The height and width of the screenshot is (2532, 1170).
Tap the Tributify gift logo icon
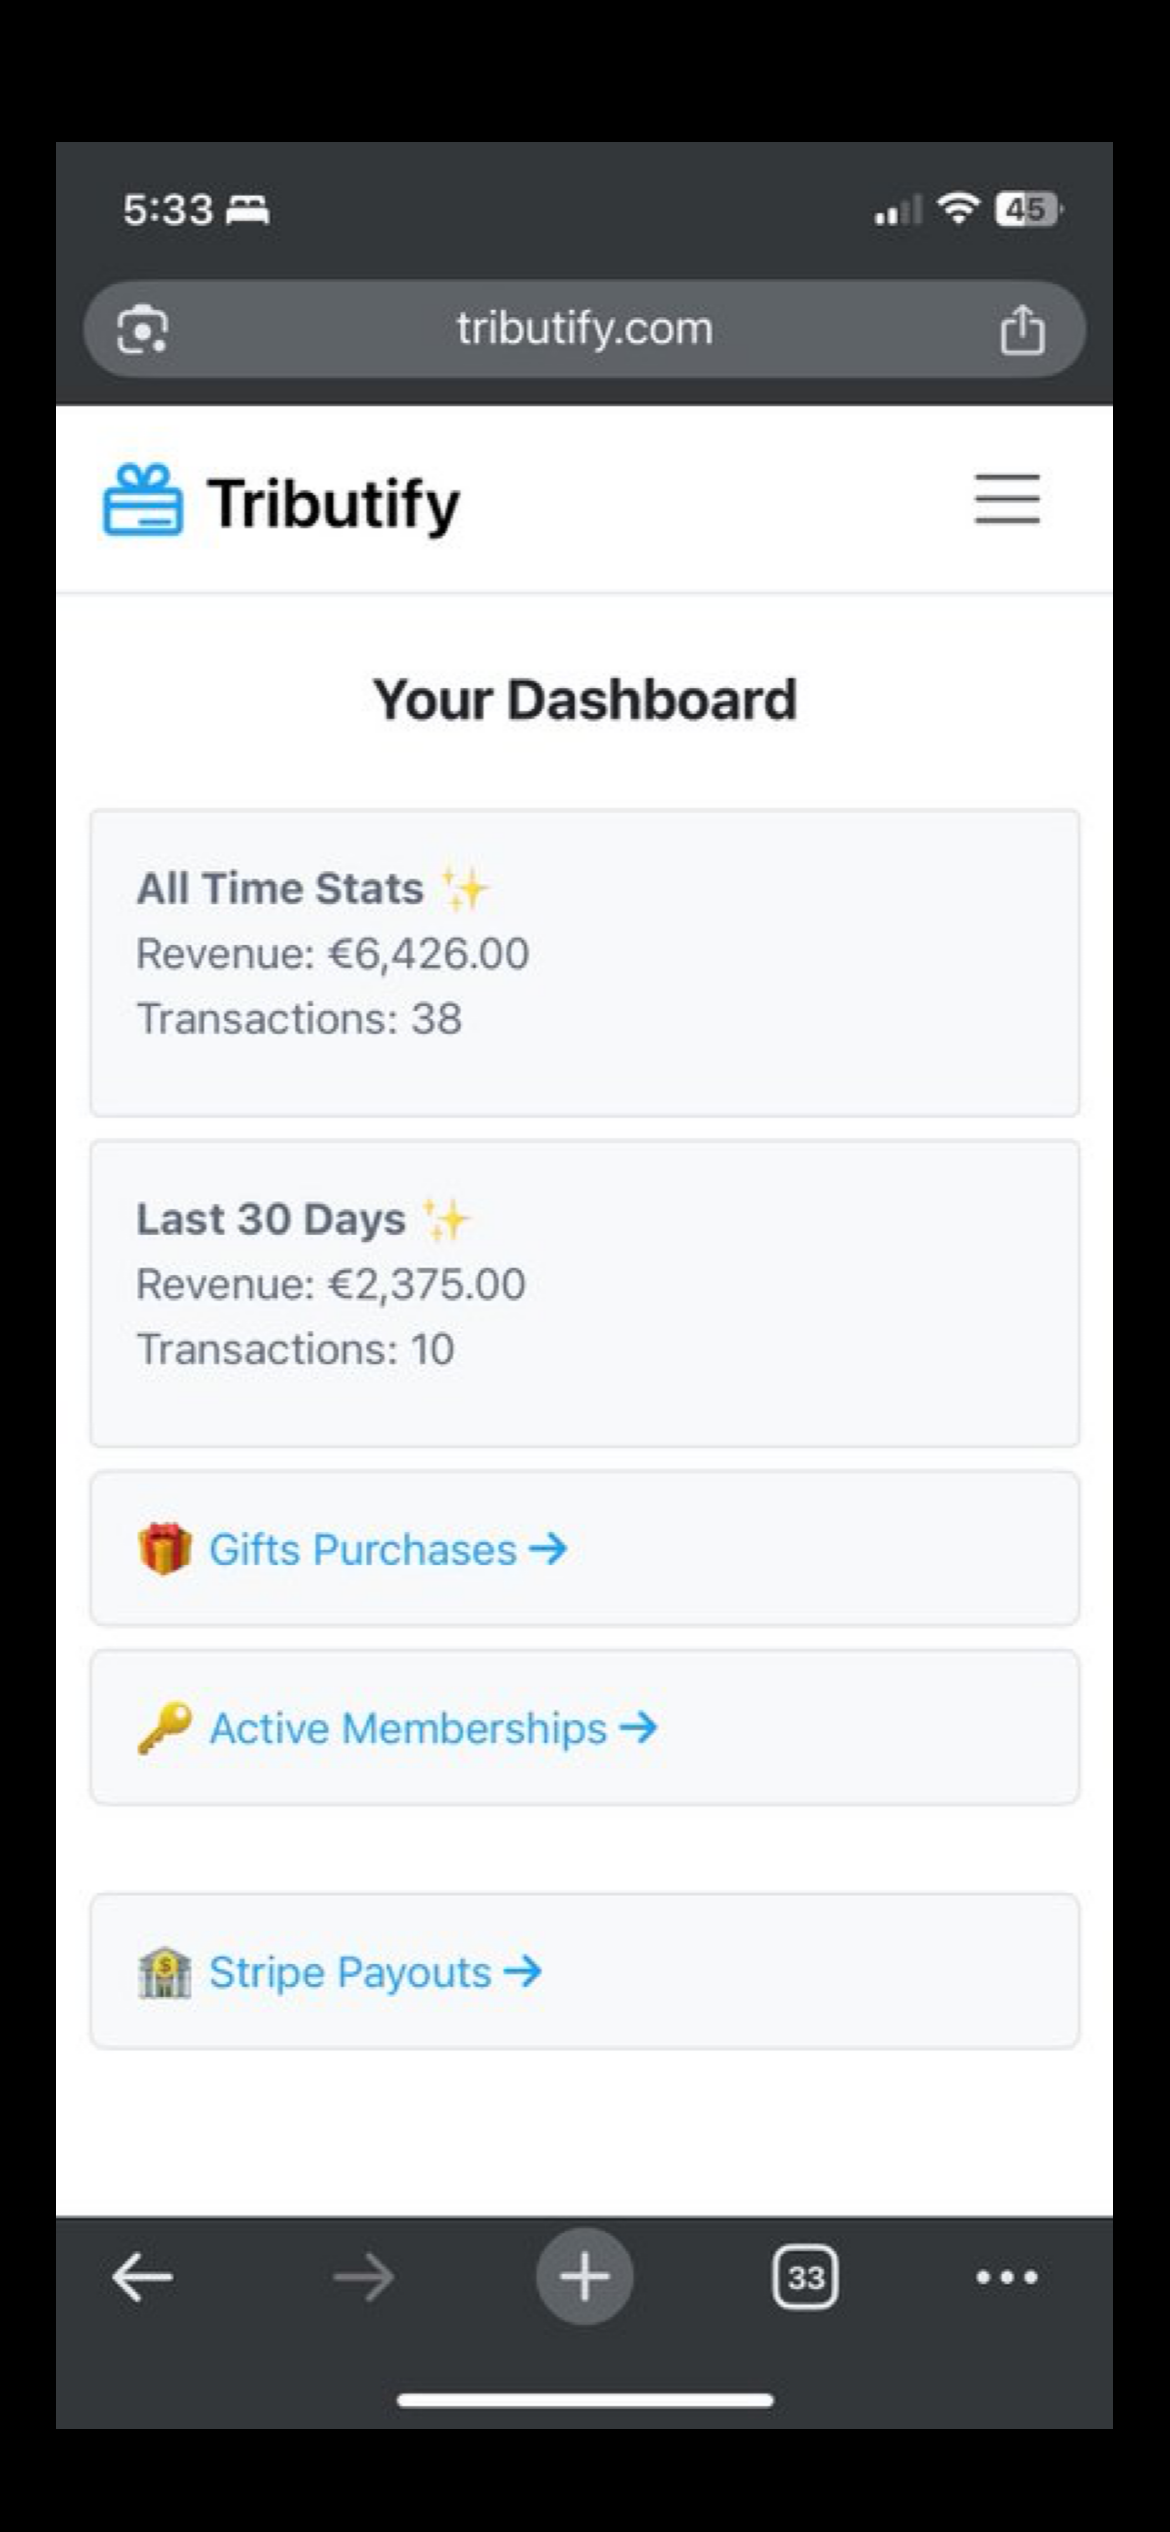tap(143, 500)
